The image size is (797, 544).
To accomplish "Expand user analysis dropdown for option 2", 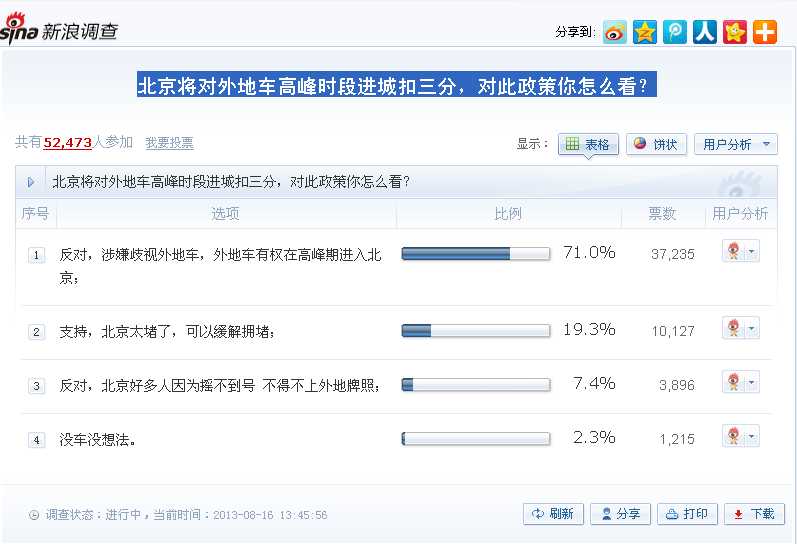I will 751,328.
